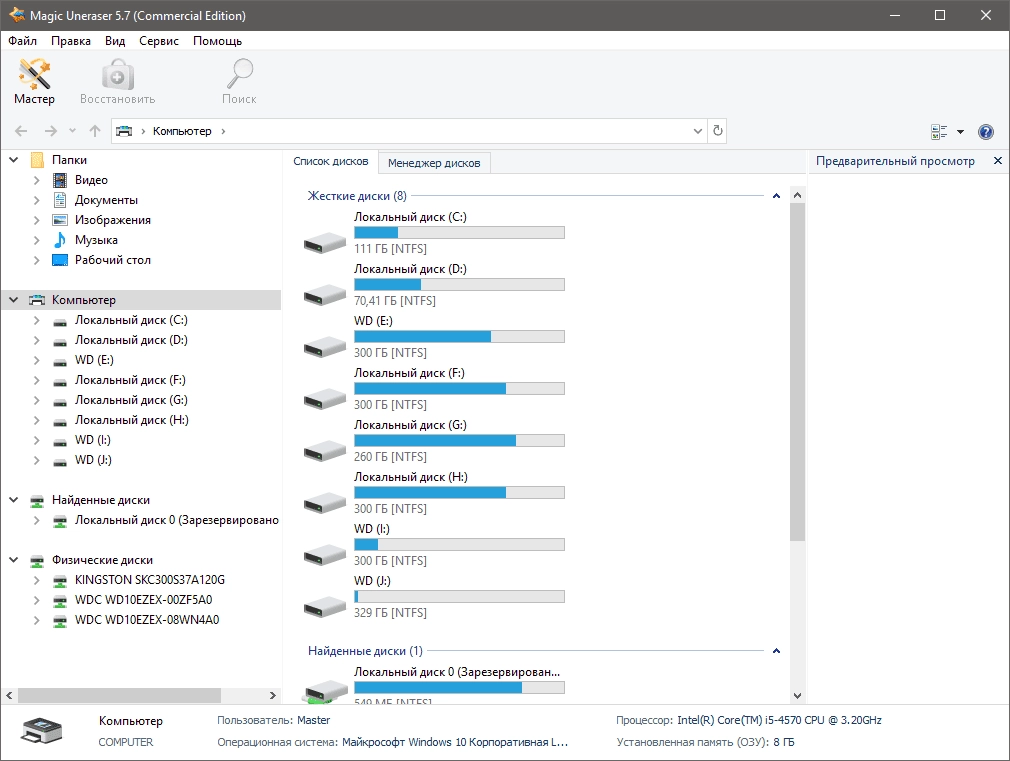Viewport: 1010px width, 761px height.
Task: Open the Файл menu
Action: 23,41
